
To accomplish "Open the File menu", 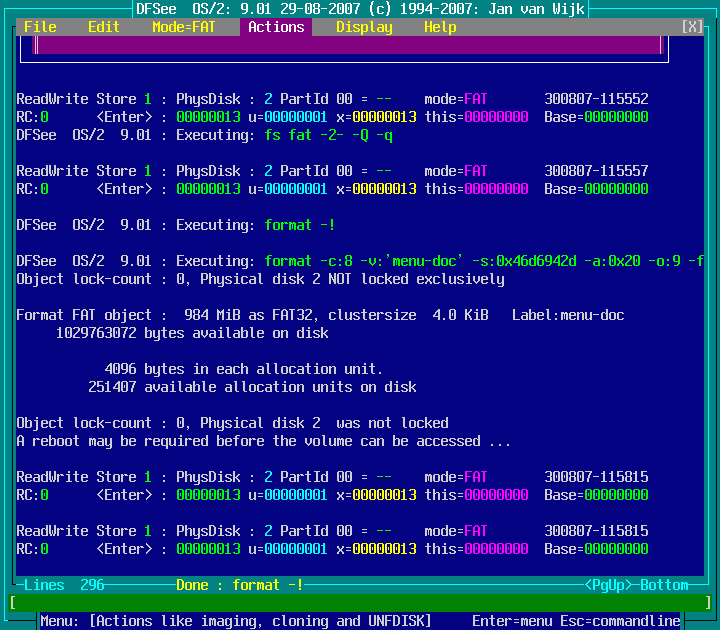I will click(40, 27).
